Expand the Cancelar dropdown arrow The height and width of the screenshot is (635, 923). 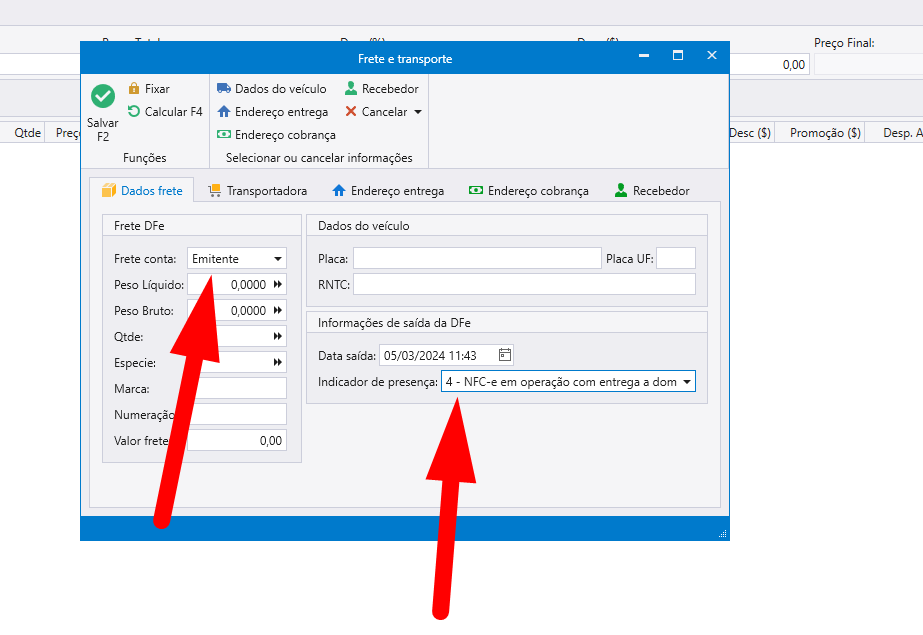click(418, 112)
